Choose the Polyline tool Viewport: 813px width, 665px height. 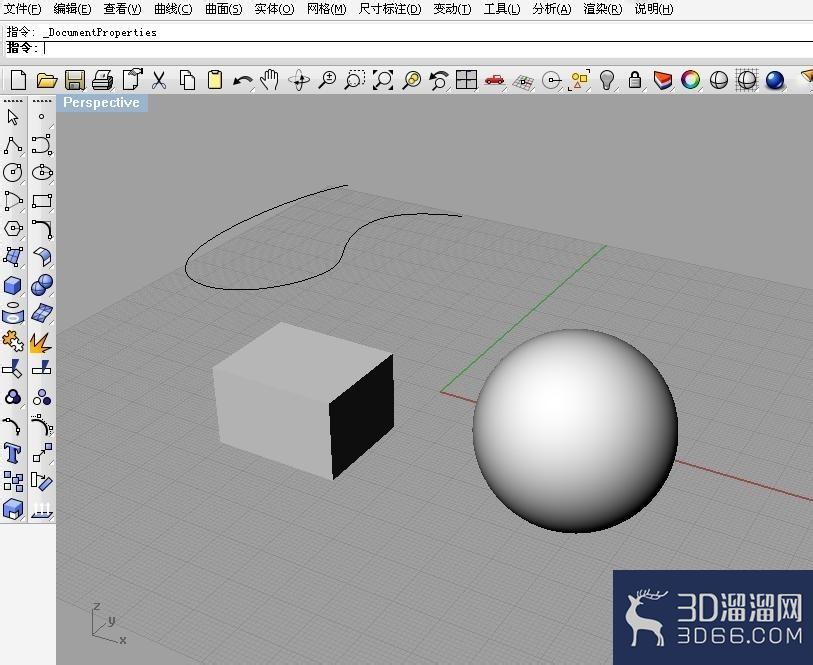tap(13, 145)
